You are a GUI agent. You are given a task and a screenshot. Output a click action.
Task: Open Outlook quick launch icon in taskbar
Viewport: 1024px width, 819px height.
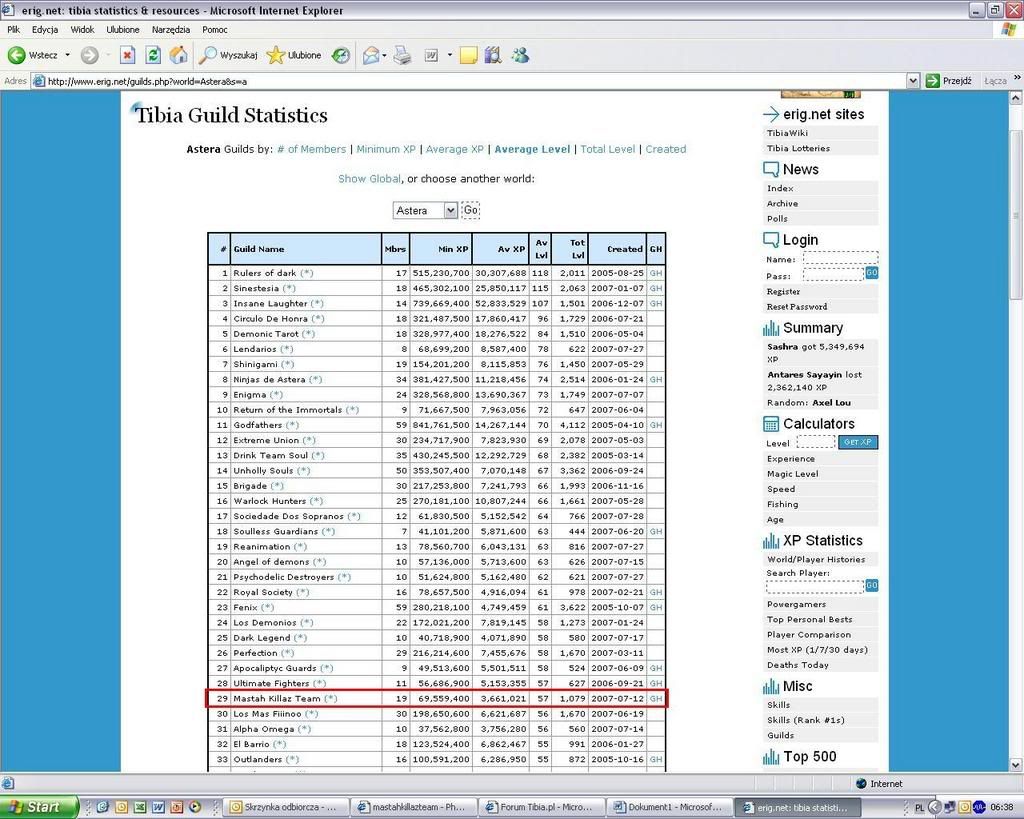point(121,807)
